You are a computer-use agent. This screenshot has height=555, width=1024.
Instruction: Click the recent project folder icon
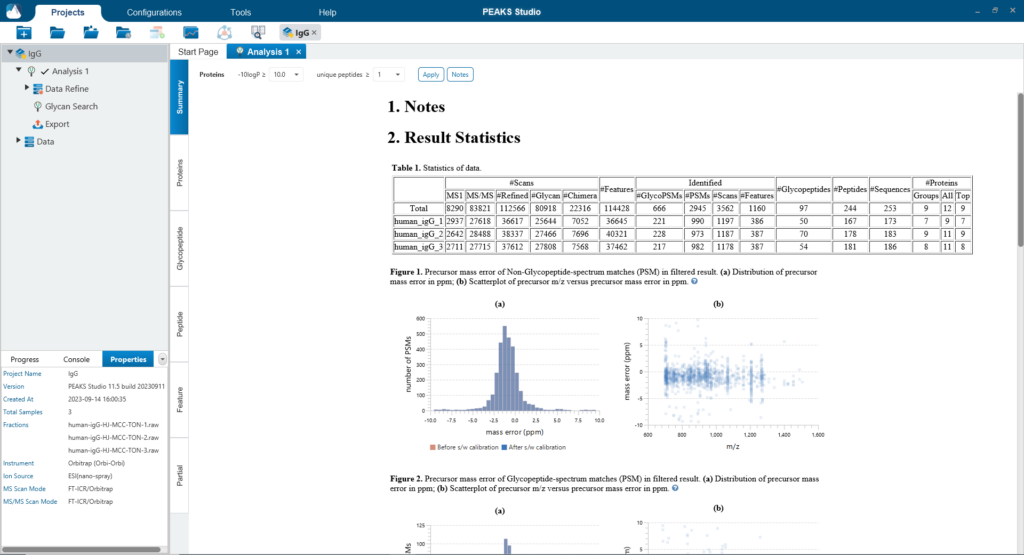pyautogui.click(x=123, y=33)
